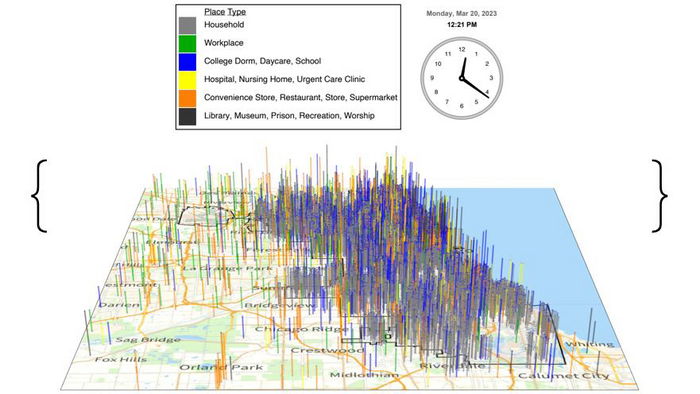Click the date 'Monday, Mar 20, 2023'
Viewport: 700px width, 394px height.
click(x=462, y=13)
